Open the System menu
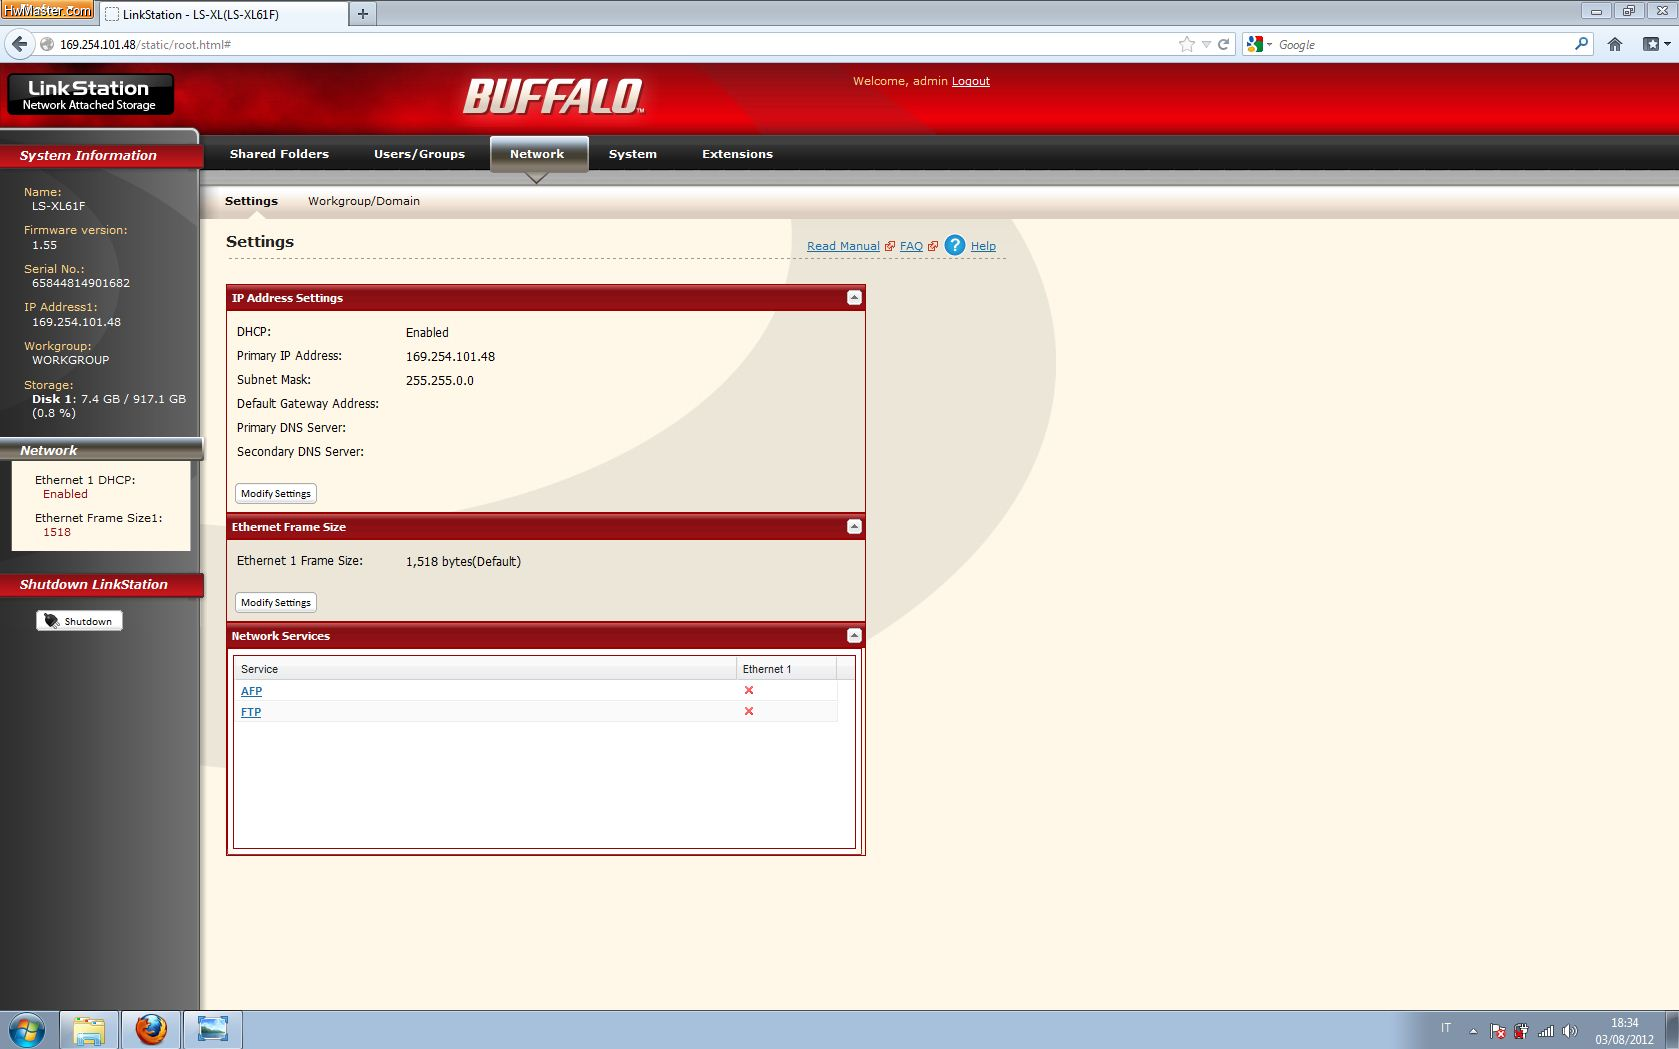1679x1049 pixels. 632,154
